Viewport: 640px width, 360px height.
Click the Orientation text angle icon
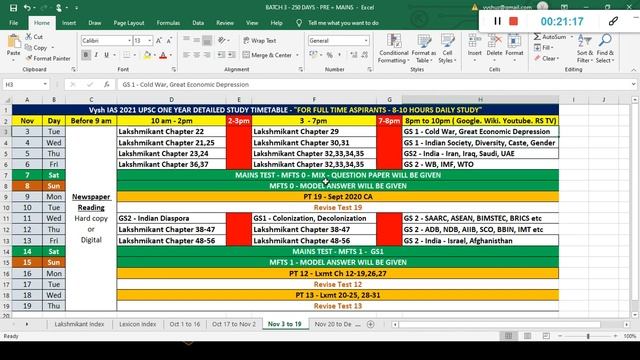tap(222, 40)
